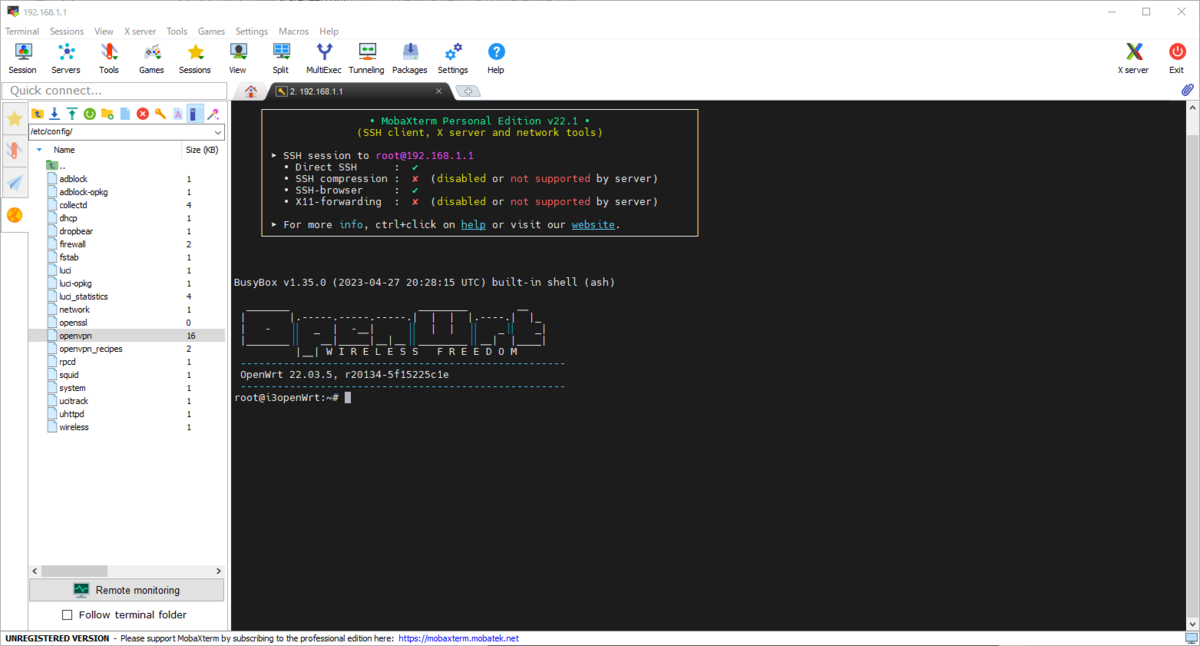
Task: Open the Macros menu
Action: 294,31
